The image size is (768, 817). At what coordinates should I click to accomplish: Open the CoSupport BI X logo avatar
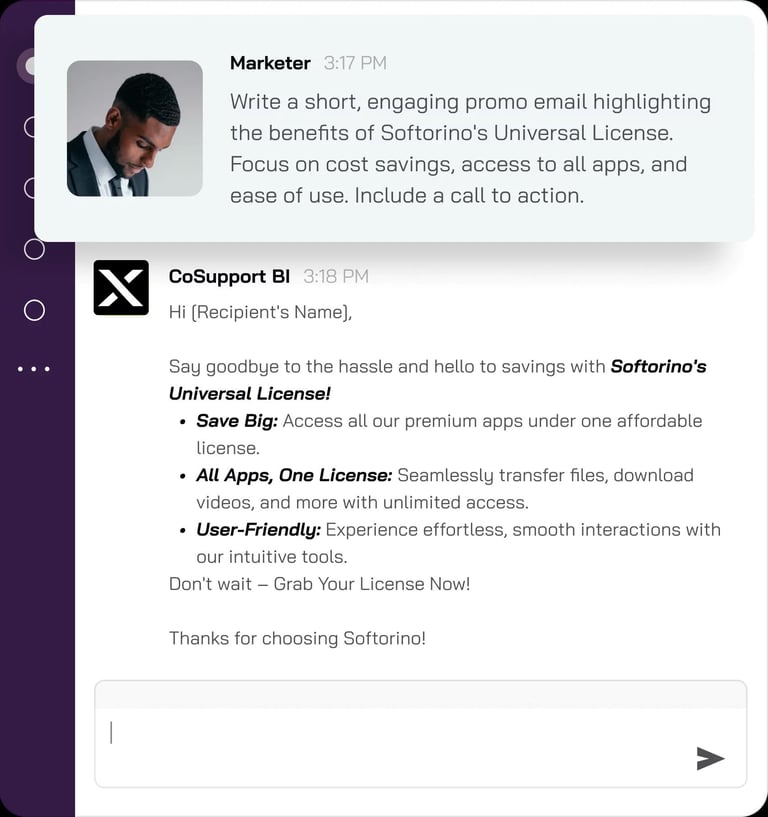point(121,288)
